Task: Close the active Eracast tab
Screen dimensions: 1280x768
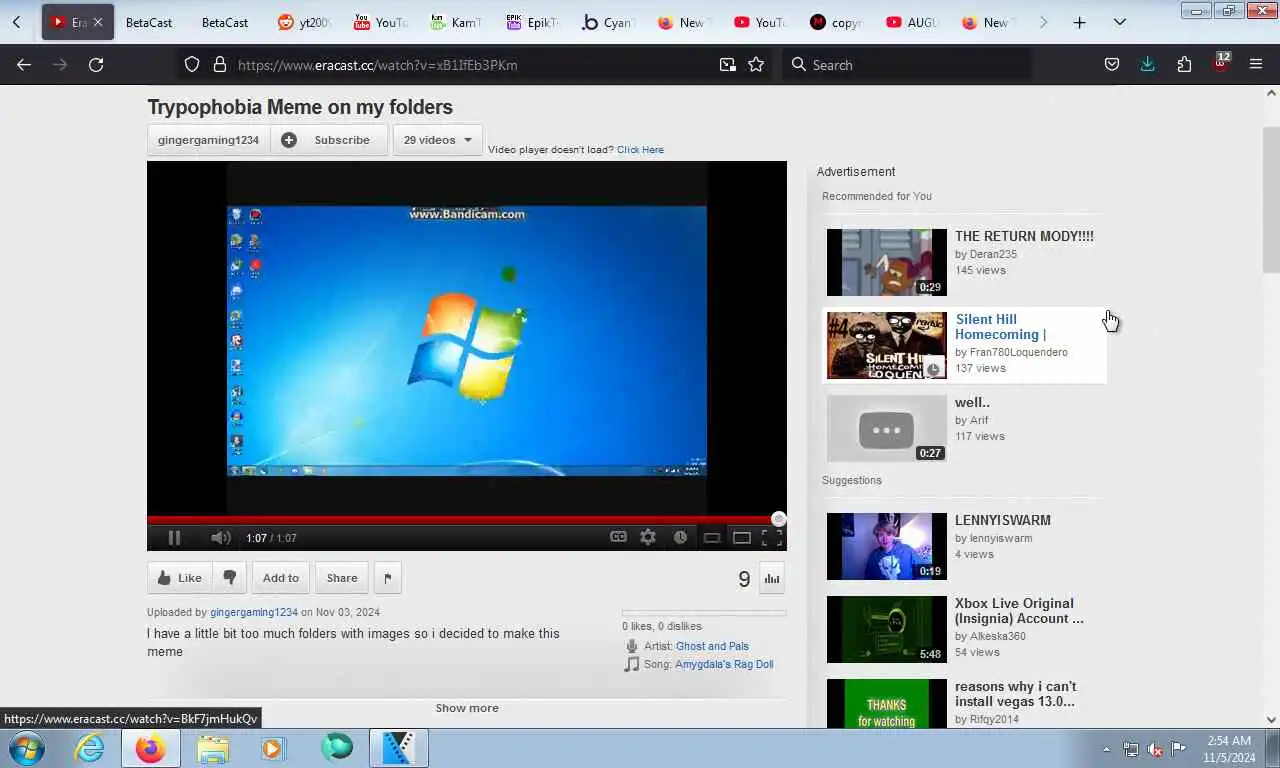Action: click(x=98, y=22)
